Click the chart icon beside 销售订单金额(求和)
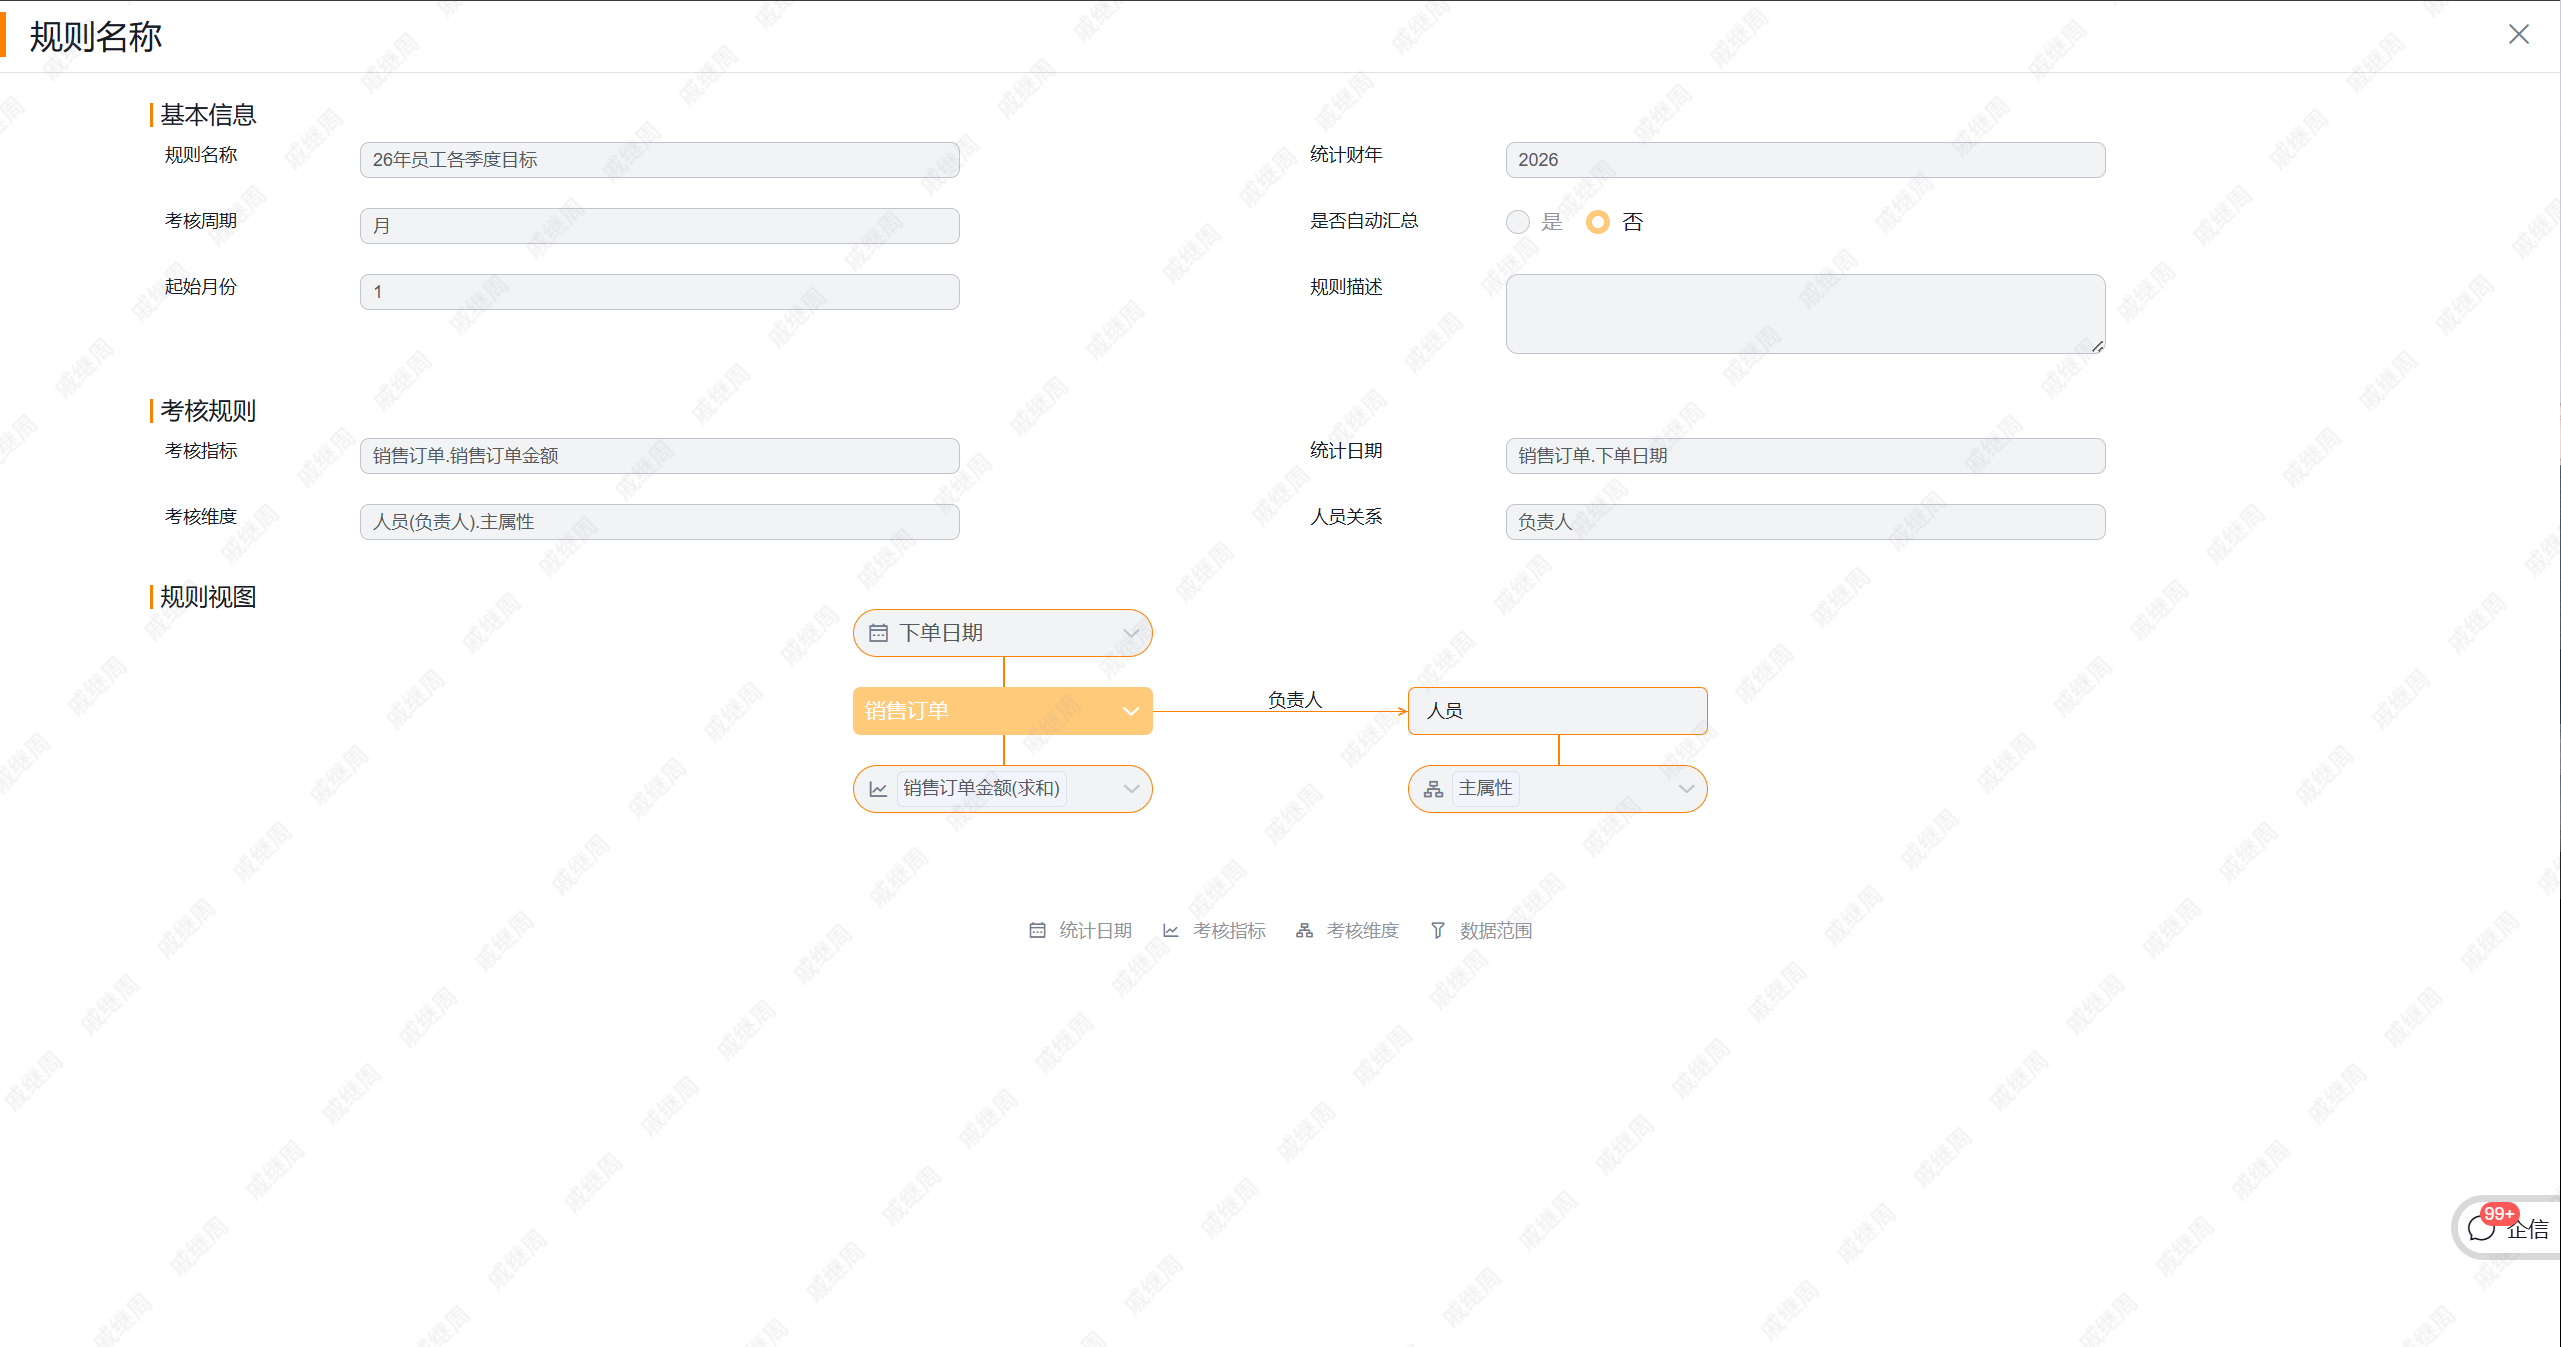The width and height of the screenshot is (2561, 1347). (x=878, y=789)
